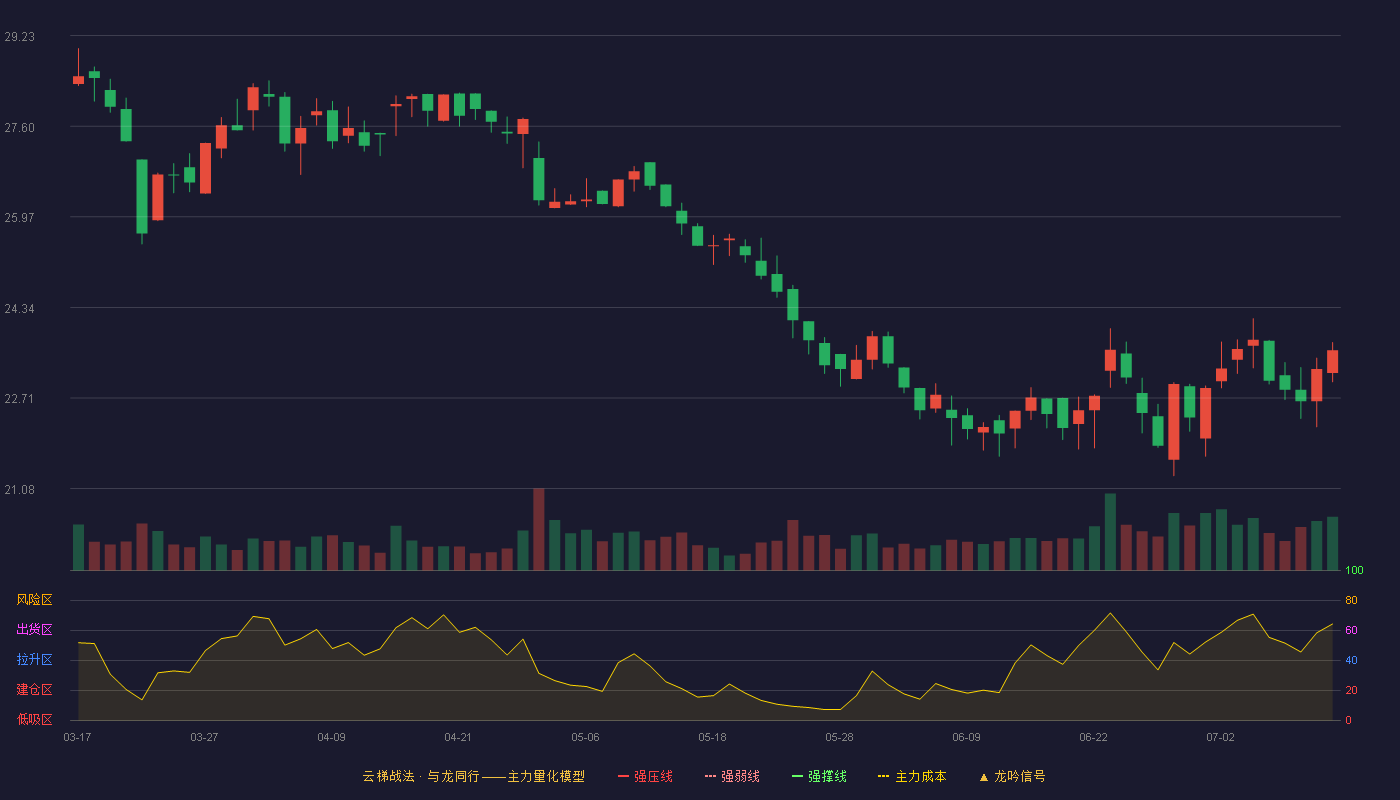Click the 风险区 zone label
1400x800 pixels.
[34, 600]
